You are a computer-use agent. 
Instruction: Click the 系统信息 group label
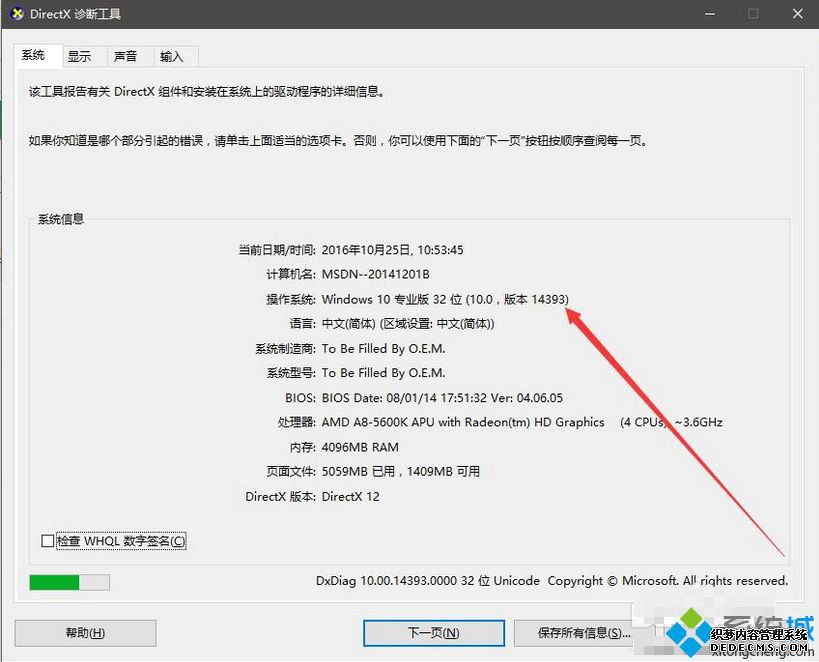61,219
